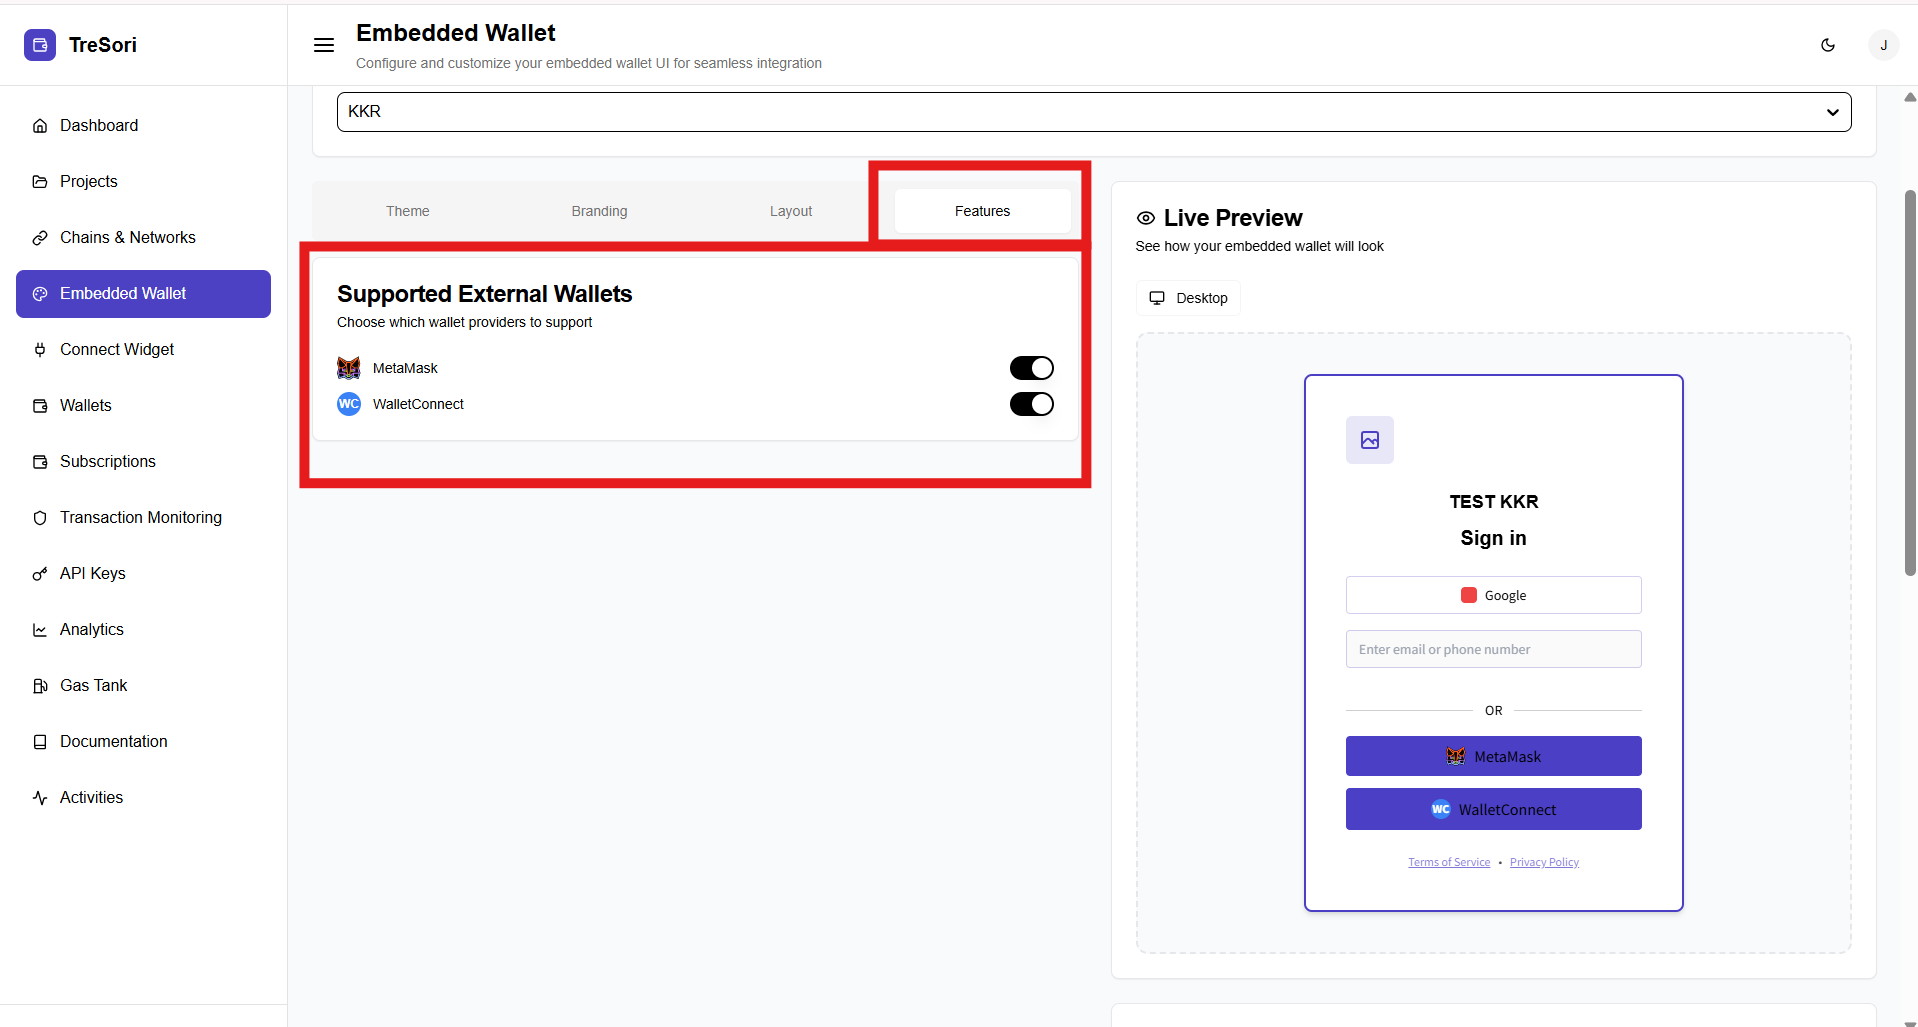Click the purple MetaMask preview button
Viewport: 1918px width, 1027px height.
pyautogui.click(x=1493, y=756)
